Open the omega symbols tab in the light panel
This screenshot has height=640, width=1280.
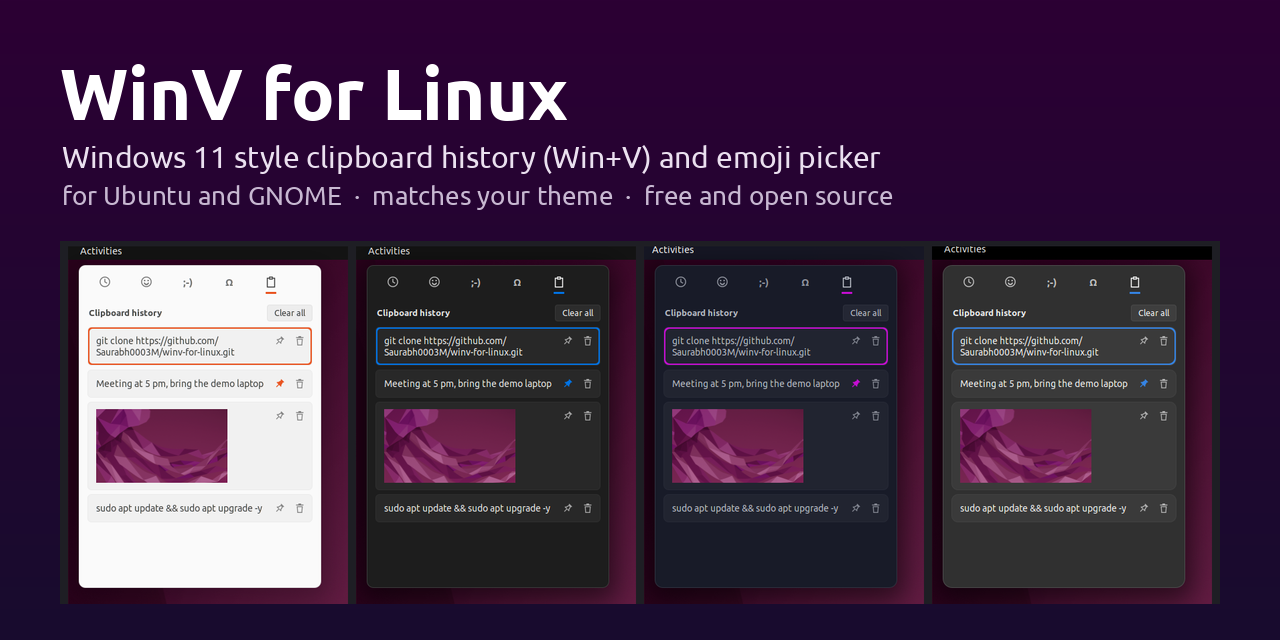(x=229, y=284)
